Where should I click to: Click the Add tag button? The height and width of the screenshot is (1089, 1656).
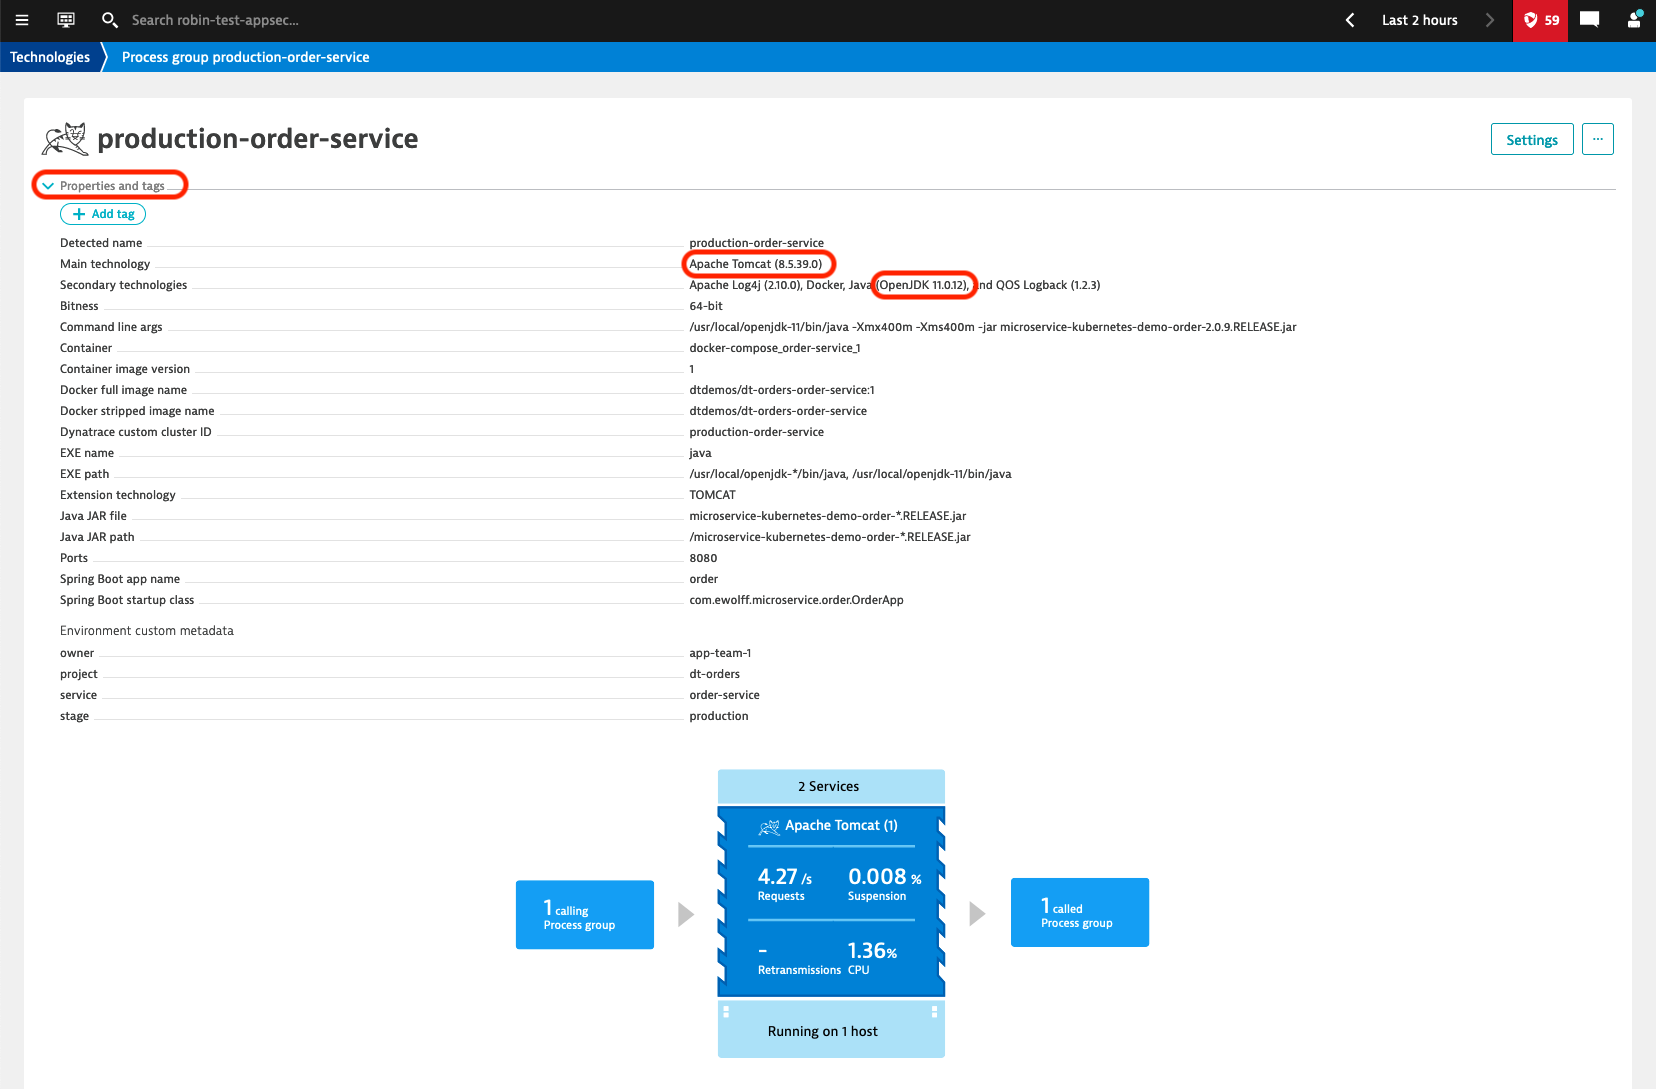(x=103, y=214)
